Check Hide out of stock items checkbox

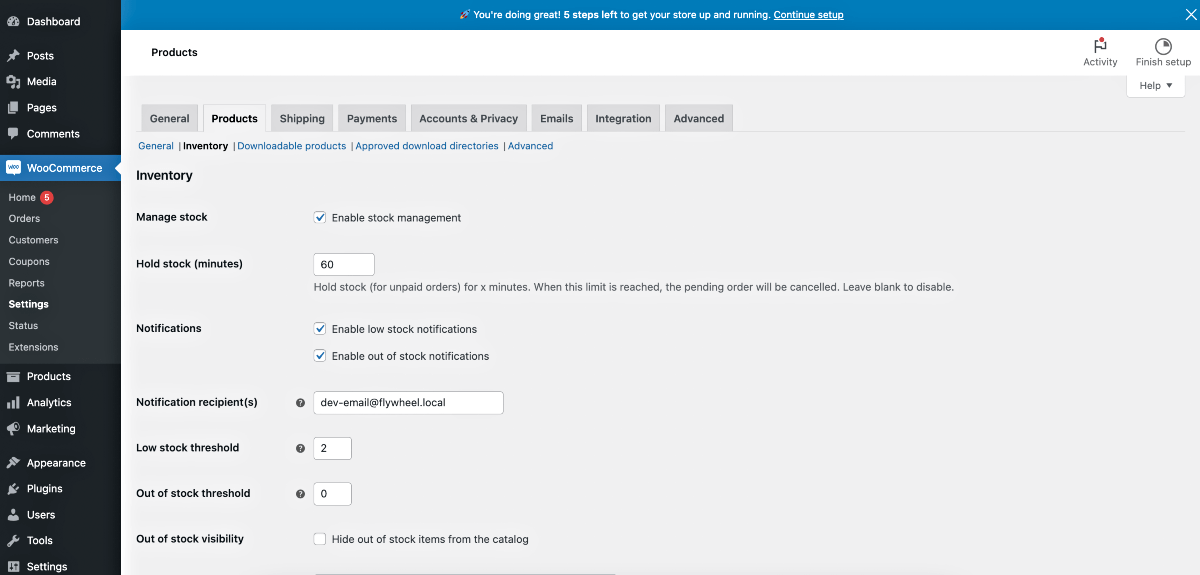tap(320, 539)
